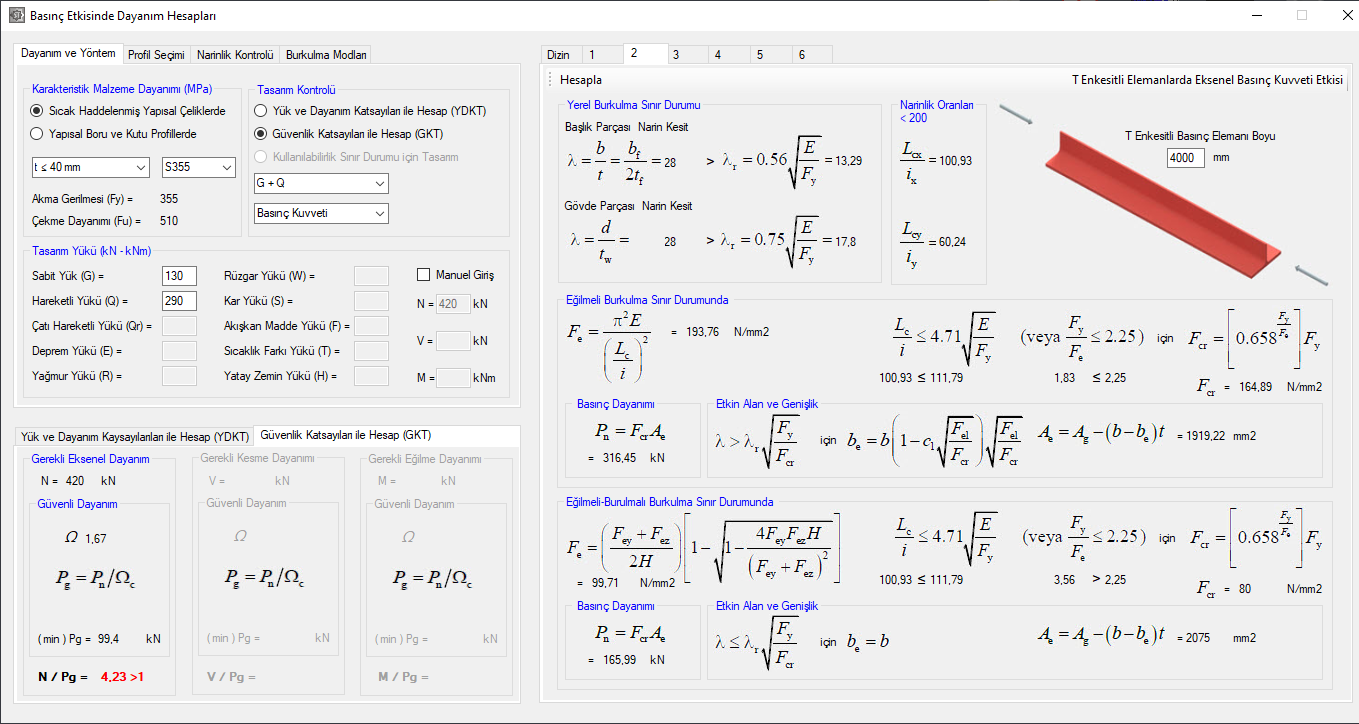Viewport: 1359px width, 724px height.
Task: Switch to tab 4
Action: tap(728, 55)
